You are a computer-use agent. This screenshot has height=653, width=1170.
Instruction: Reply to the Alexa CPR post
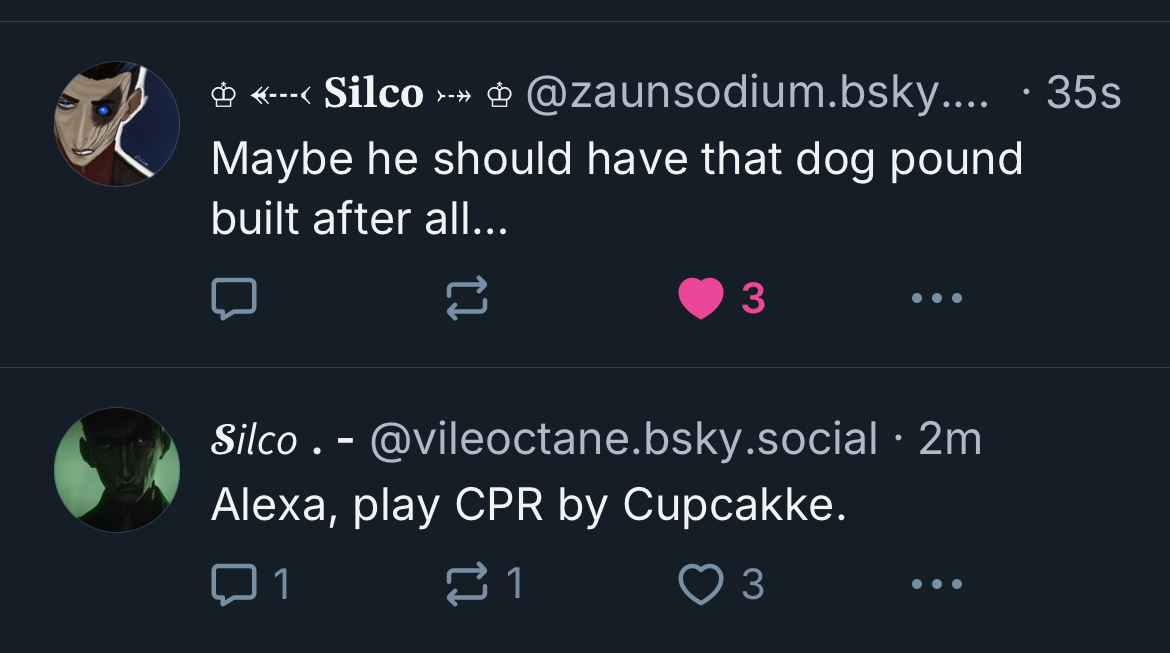(234, 584)
